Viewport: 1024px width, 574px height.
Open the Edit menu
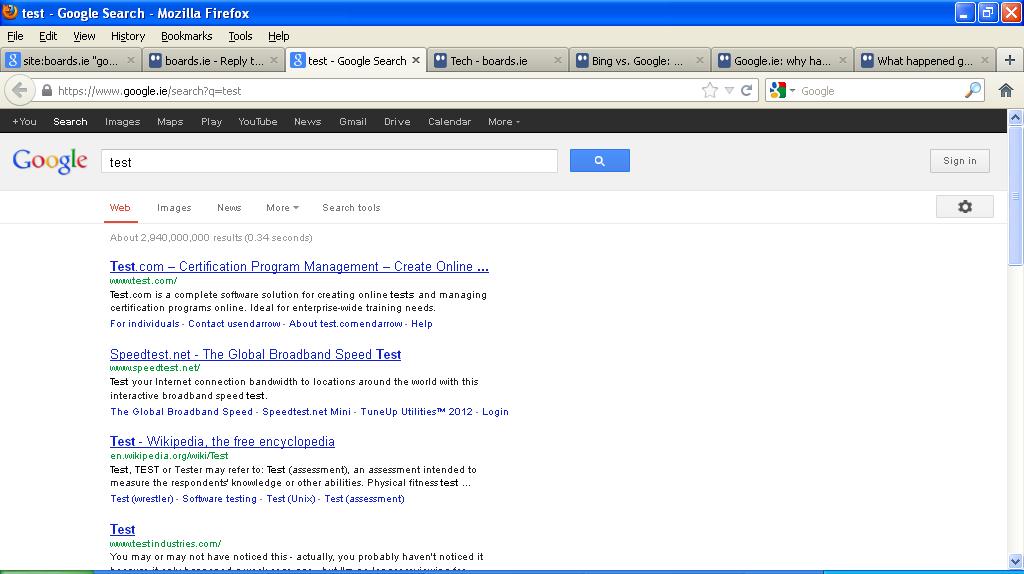coord(48,36)
